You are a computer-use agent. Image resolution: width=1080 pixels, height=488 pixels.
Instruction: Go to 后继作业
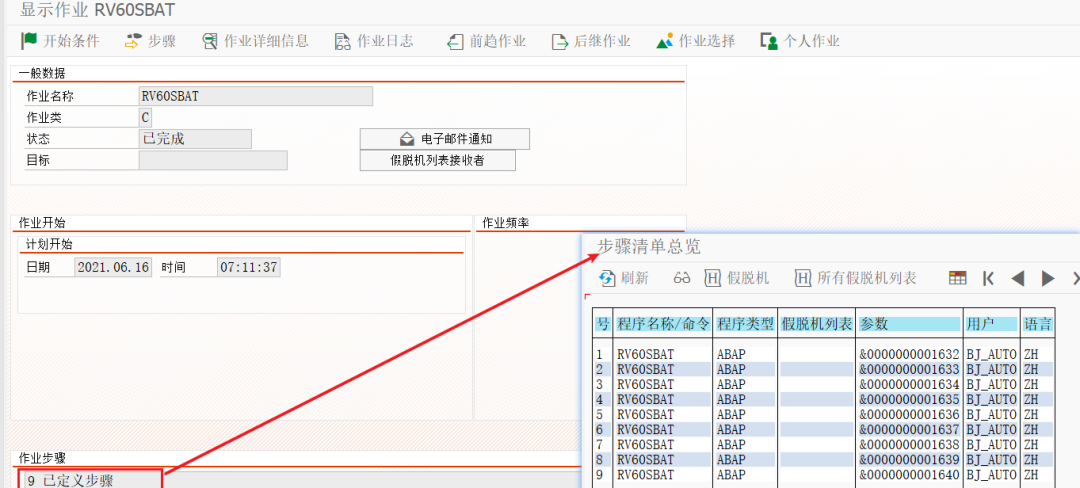[x=591, y=41]
